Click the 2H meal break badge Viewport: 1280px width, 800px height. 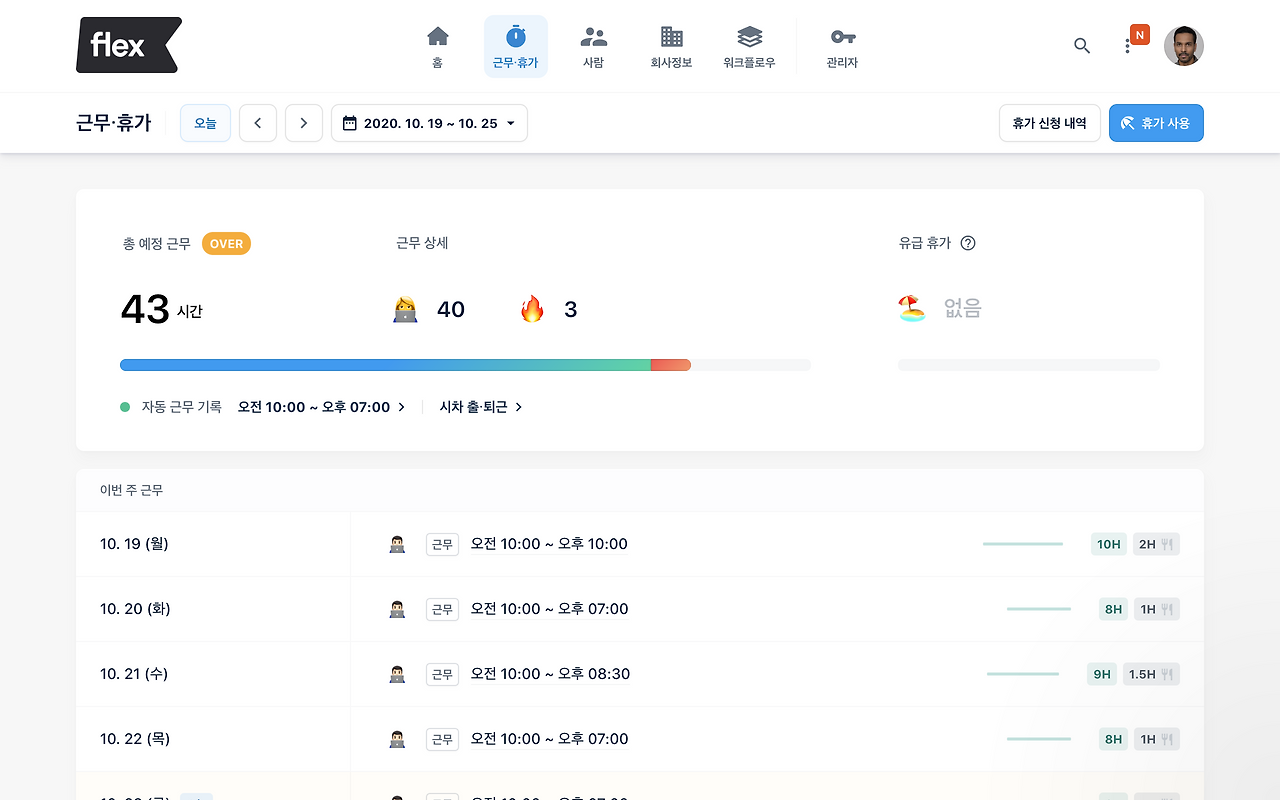tap(1156, 544)
